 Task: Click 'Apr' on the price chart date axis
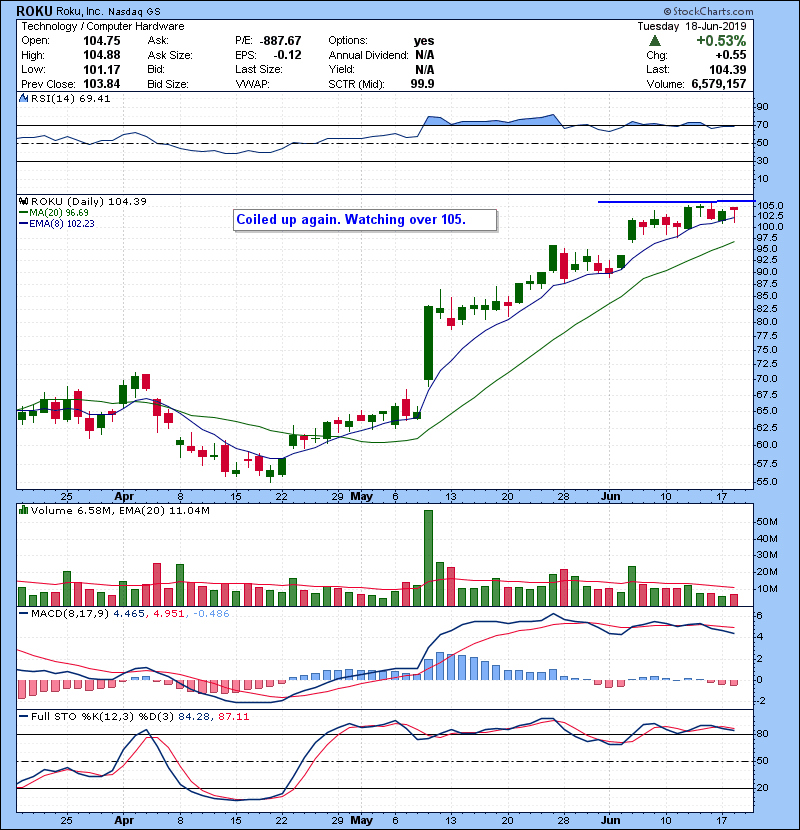124,497
